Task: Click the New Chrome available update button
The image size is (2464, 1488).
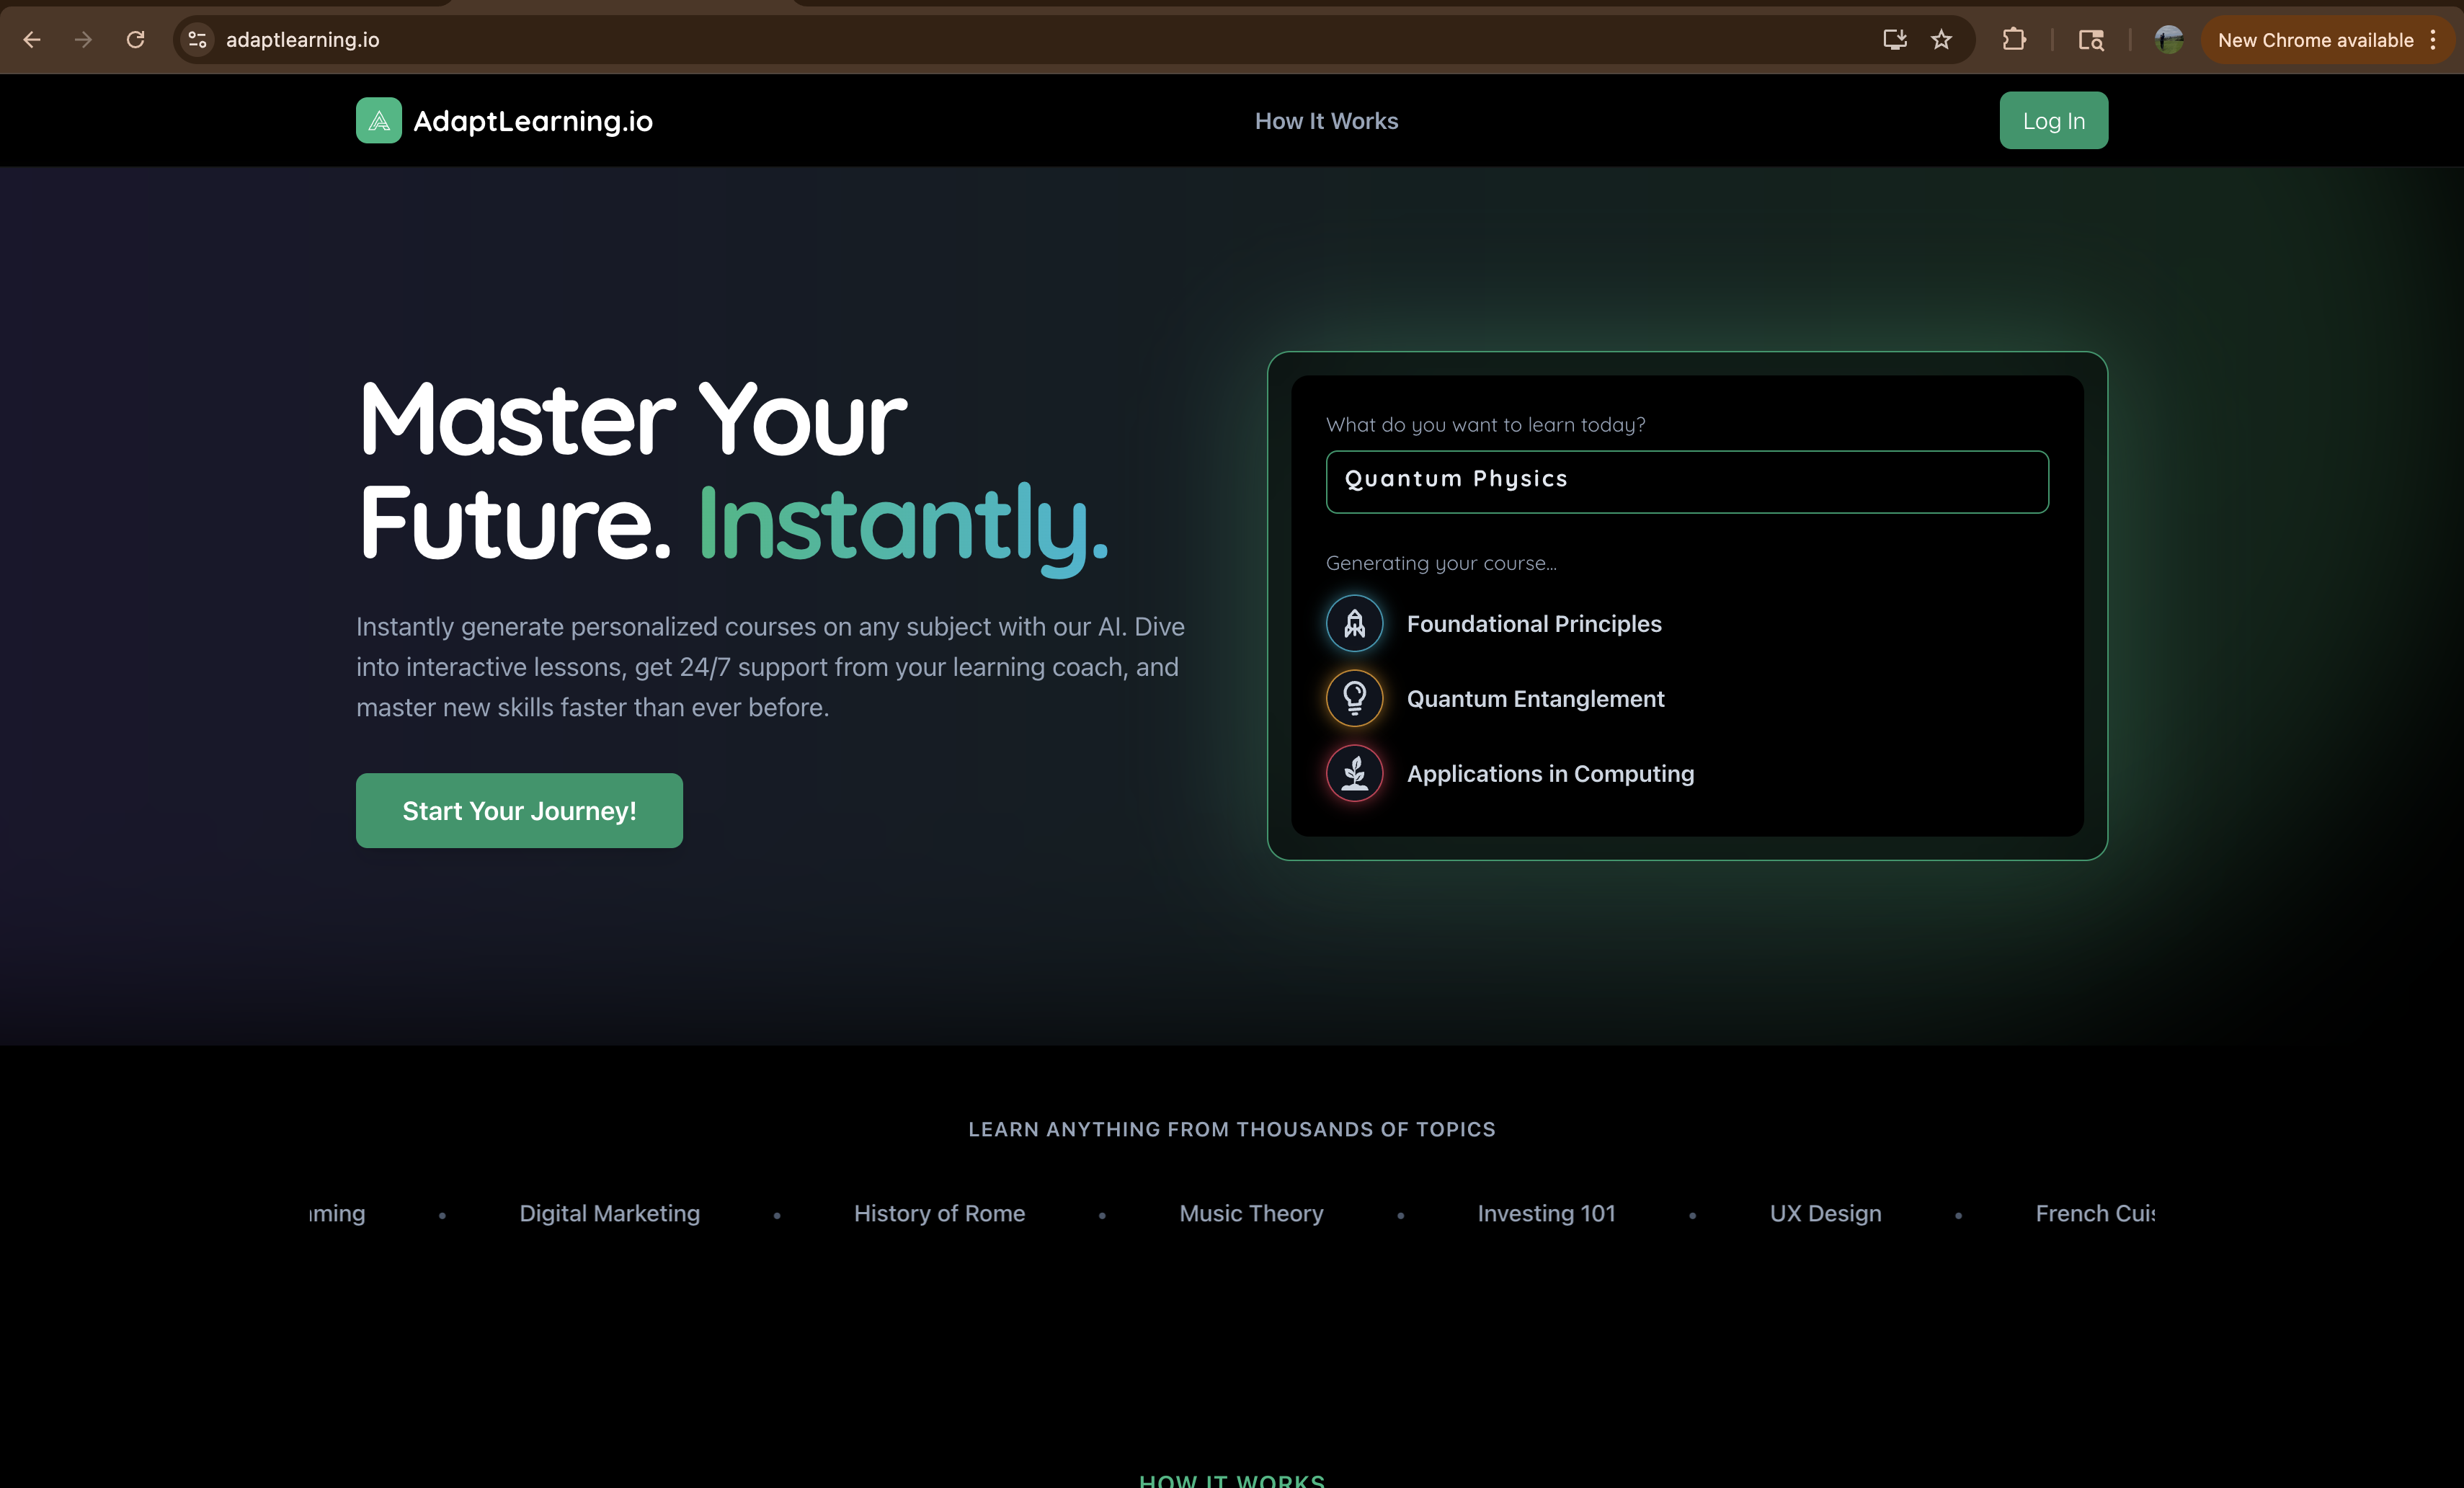Action: [x=2315, y=40]
